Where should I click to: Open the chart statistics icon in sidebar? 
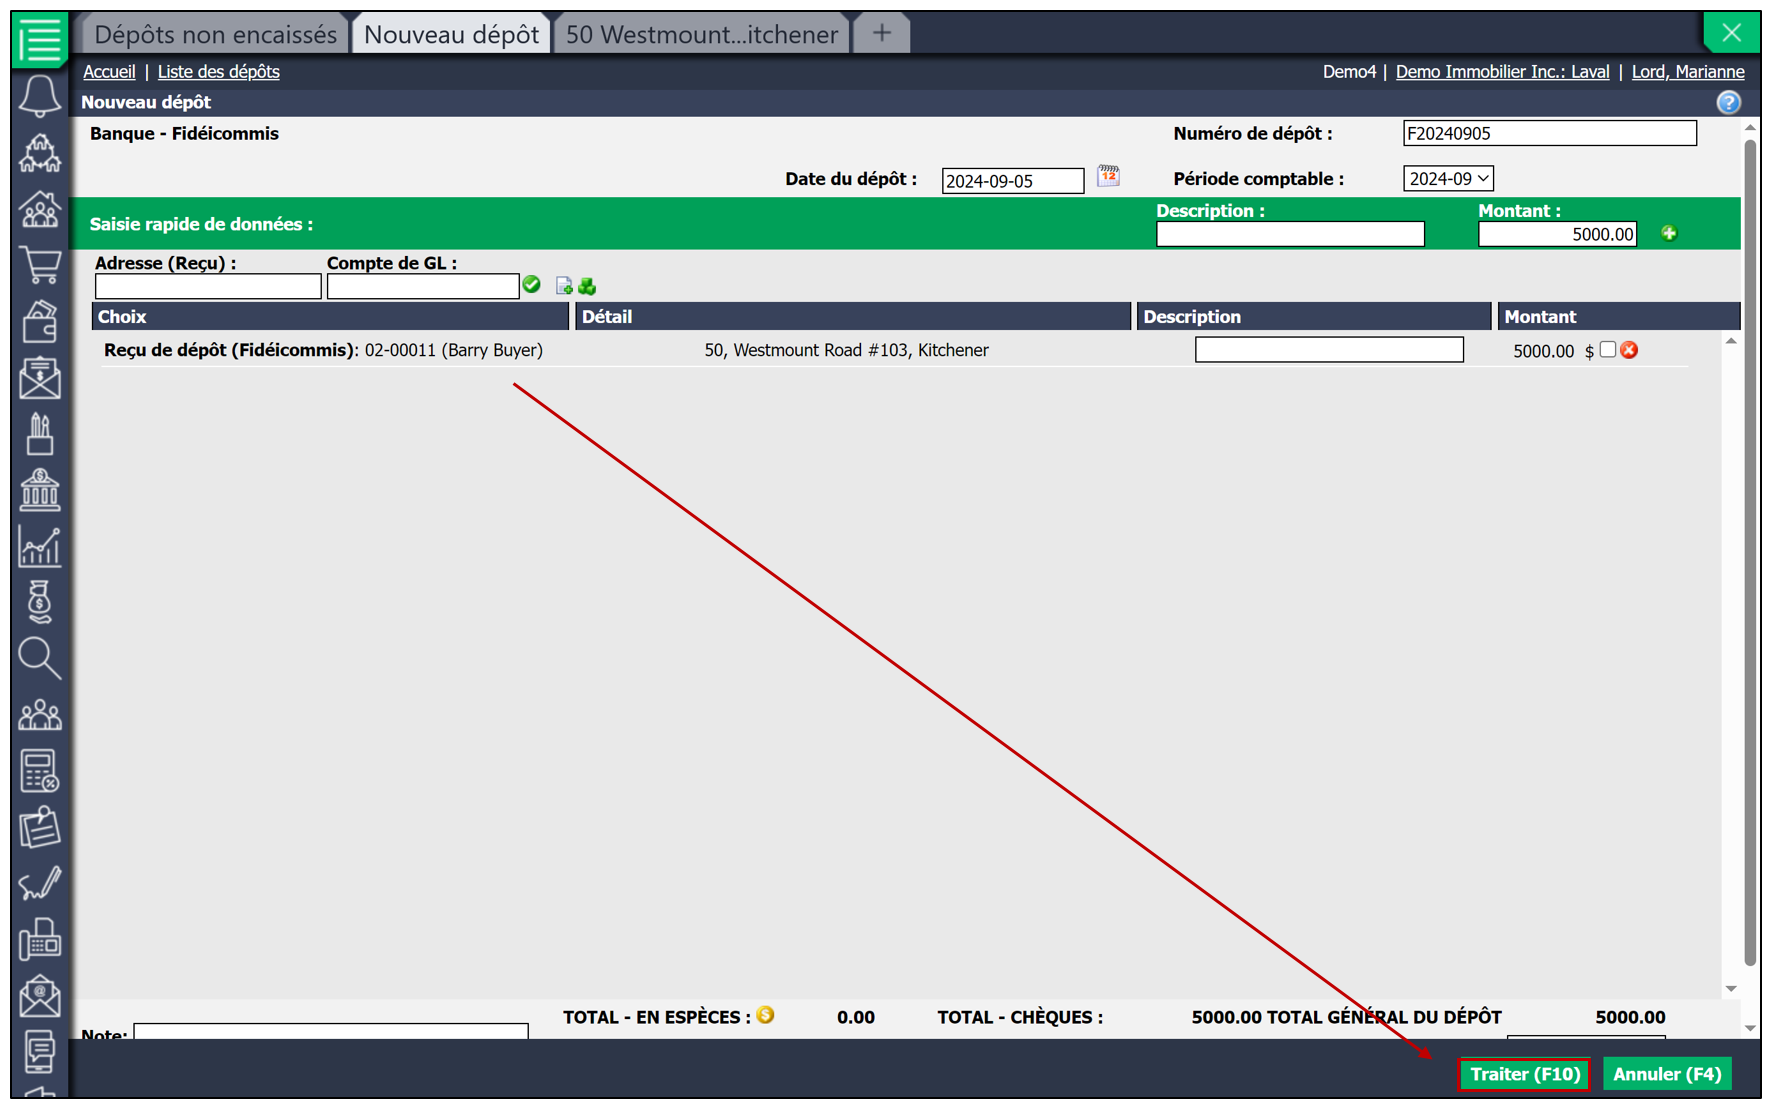40,547
